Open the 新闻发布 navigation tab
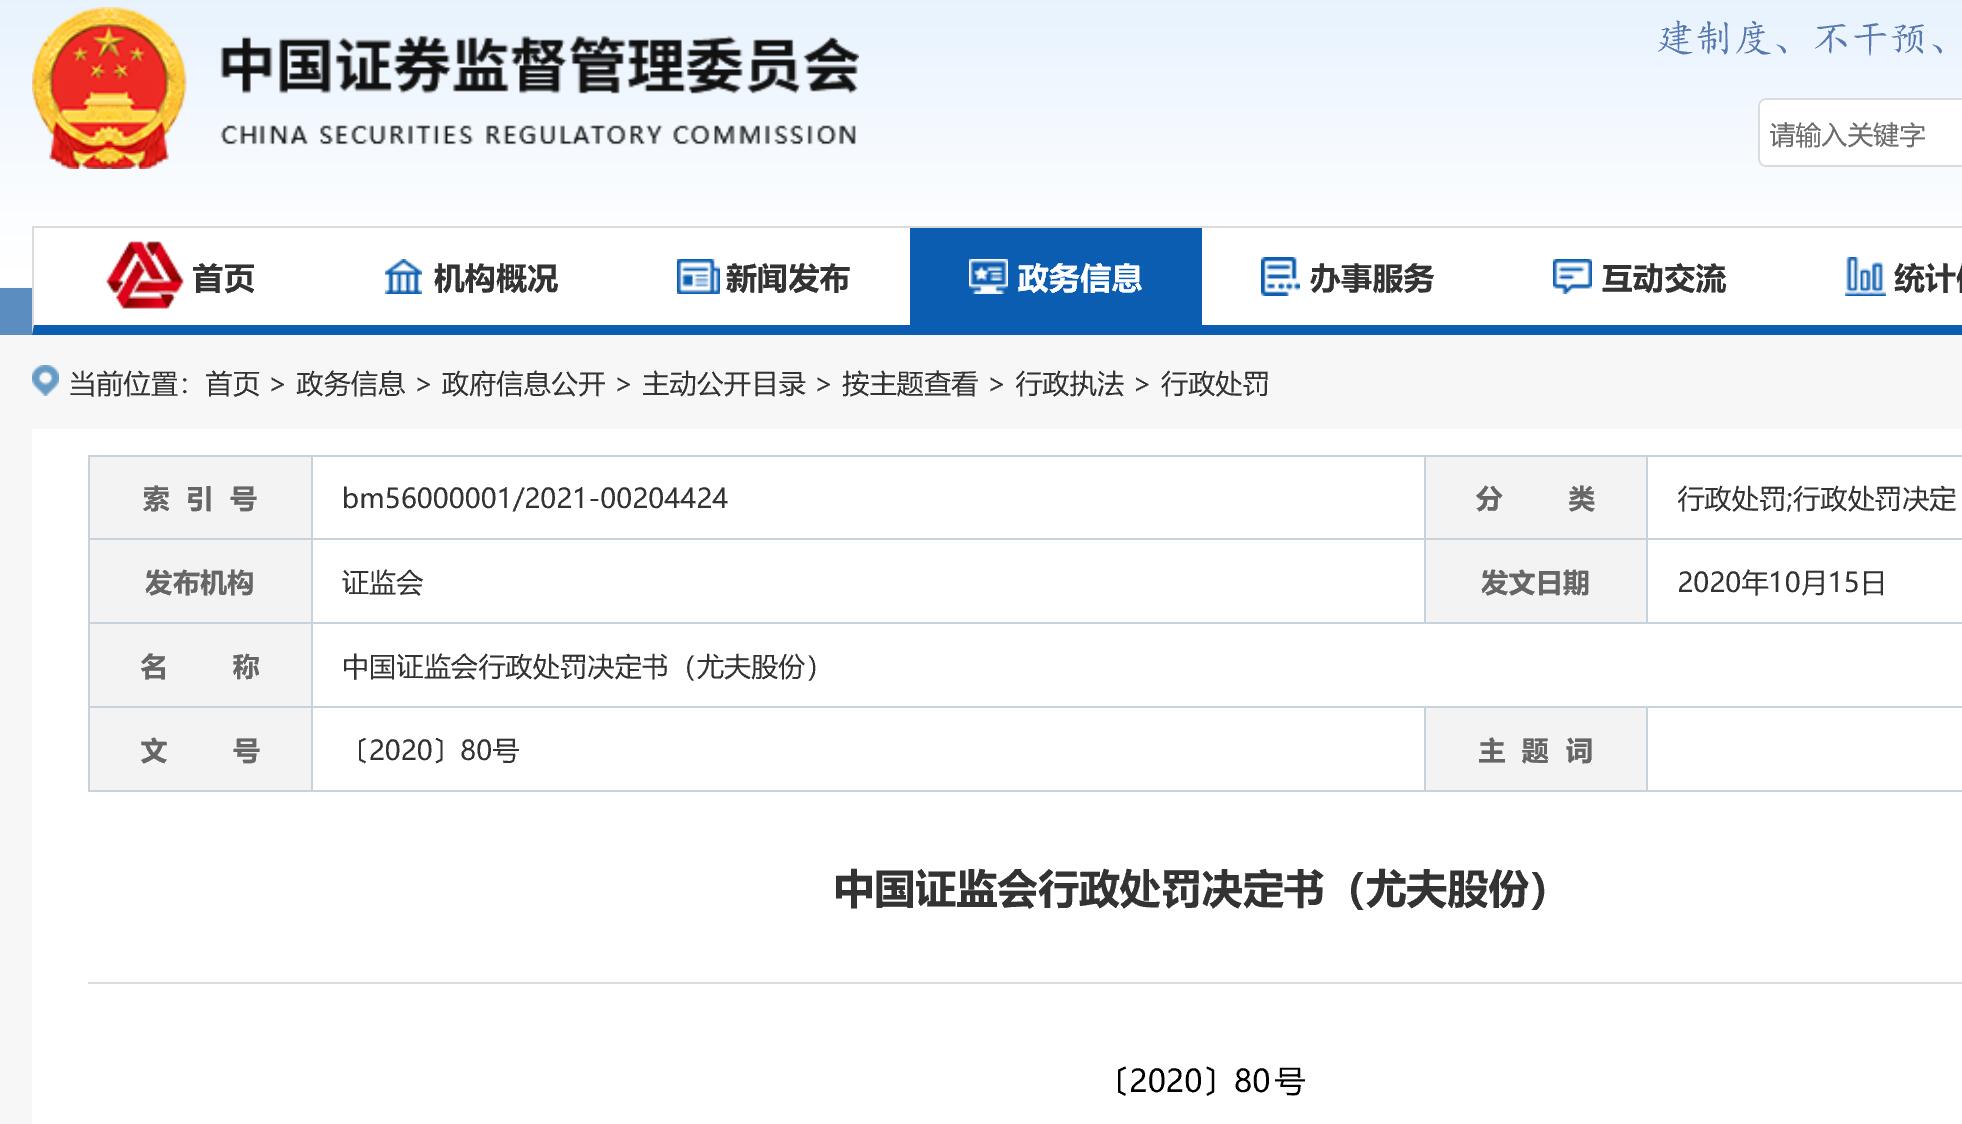This screenshot has width=1962, height=1124. coord(763,277)
